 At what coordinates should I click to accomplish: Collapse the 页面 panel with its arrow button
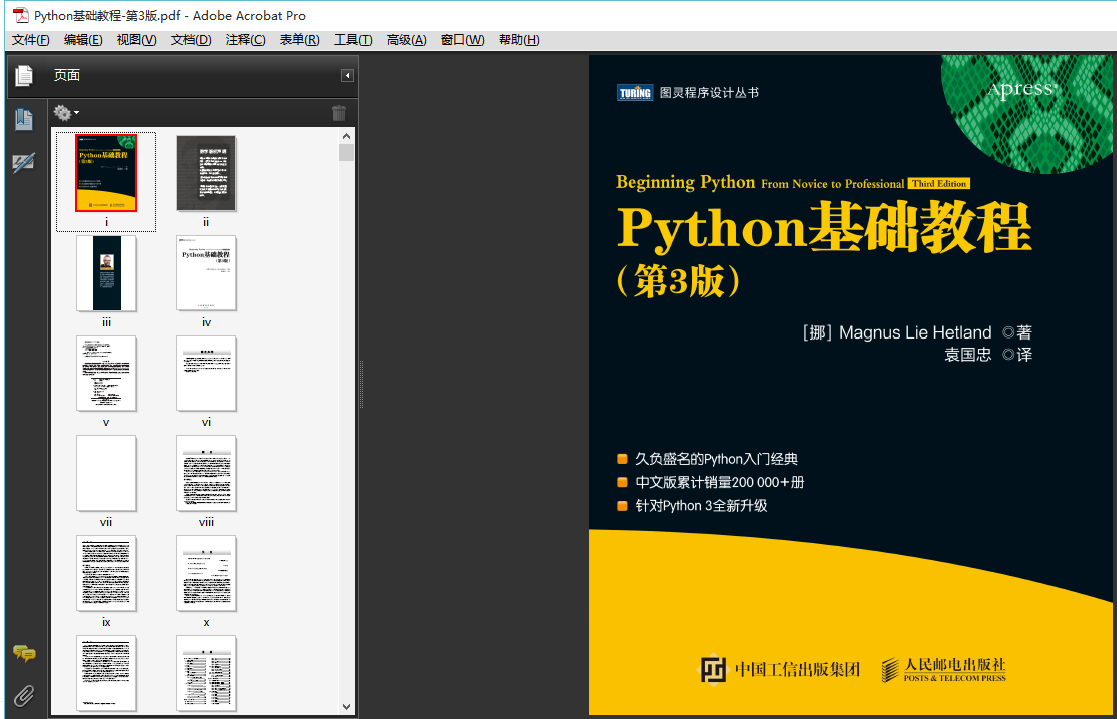[347, 76]
